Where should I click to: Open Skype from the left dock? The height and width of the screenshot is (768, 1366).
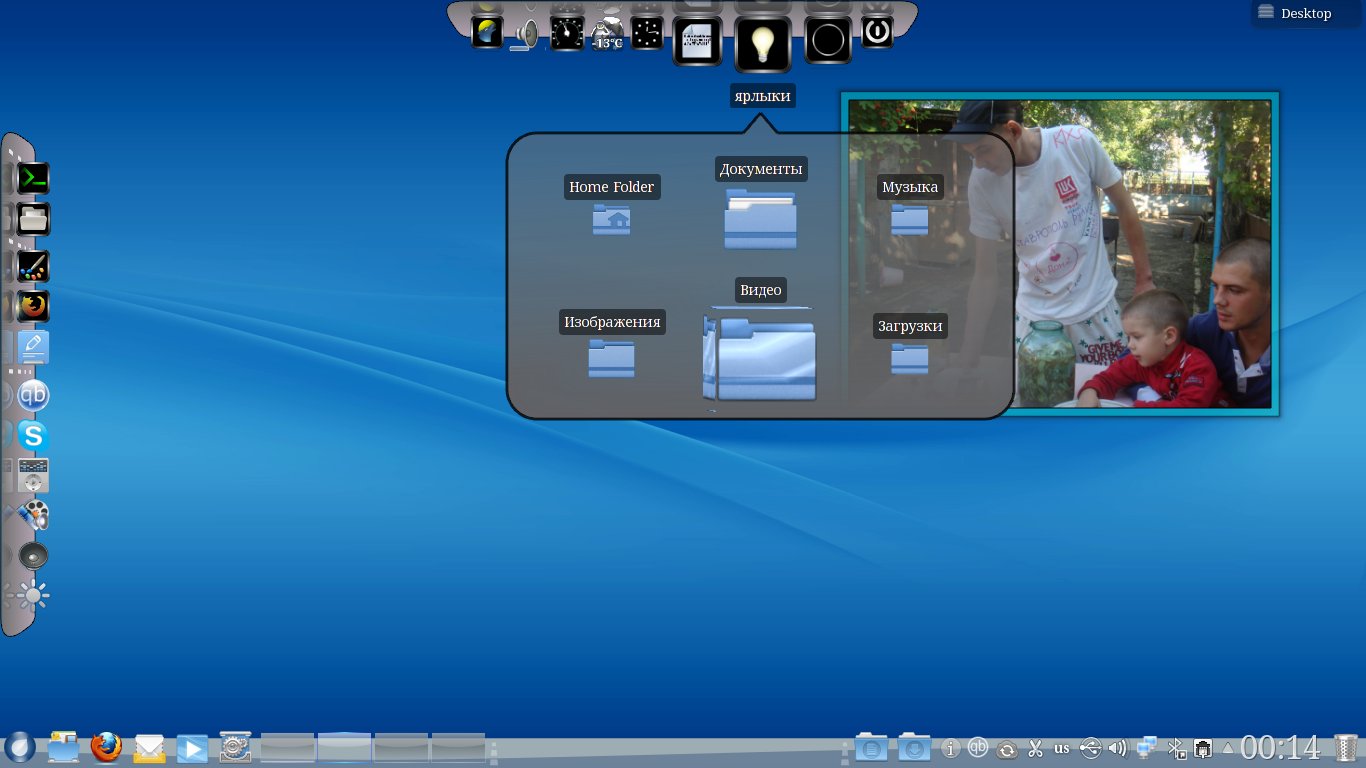pos(33,436)
